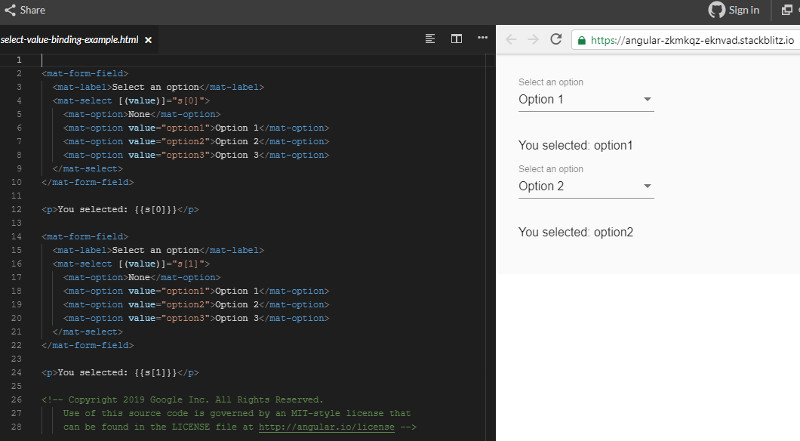Click "option1" value on line 18
The height and width of the screenshot is (441, 800).
coord(185,291)
